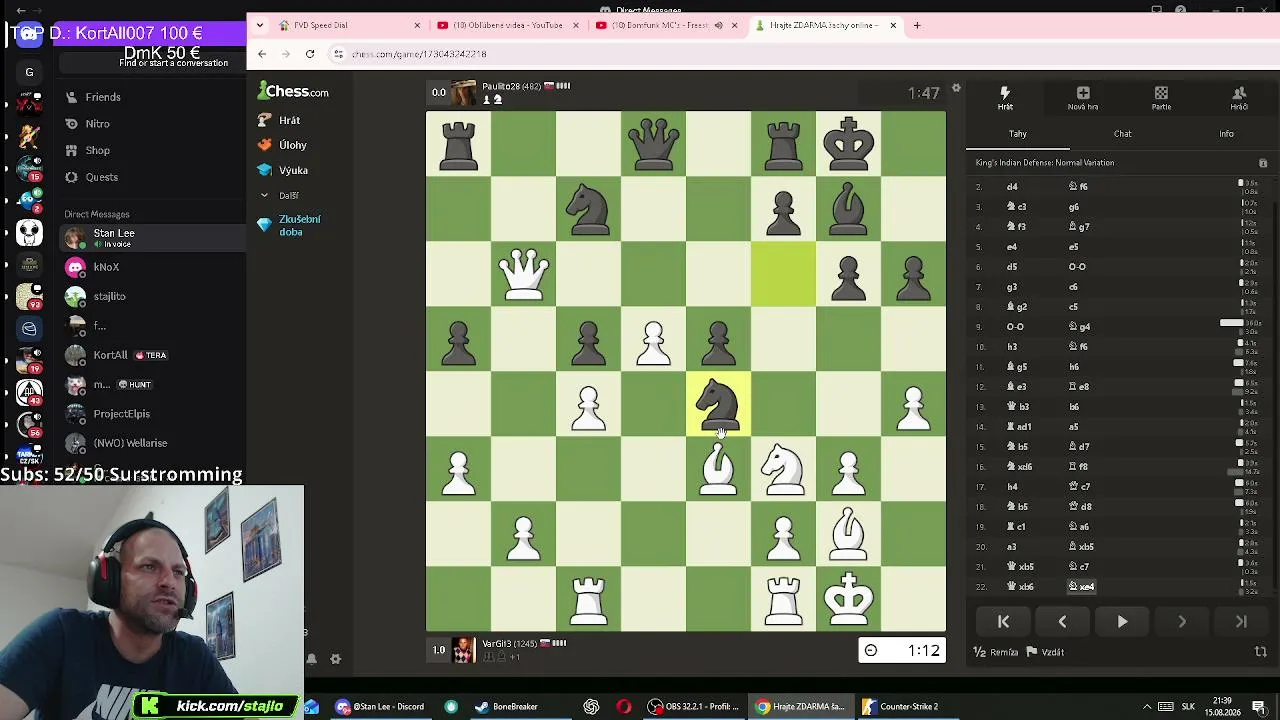Start a new game with Nová hra

(1083, 98)
